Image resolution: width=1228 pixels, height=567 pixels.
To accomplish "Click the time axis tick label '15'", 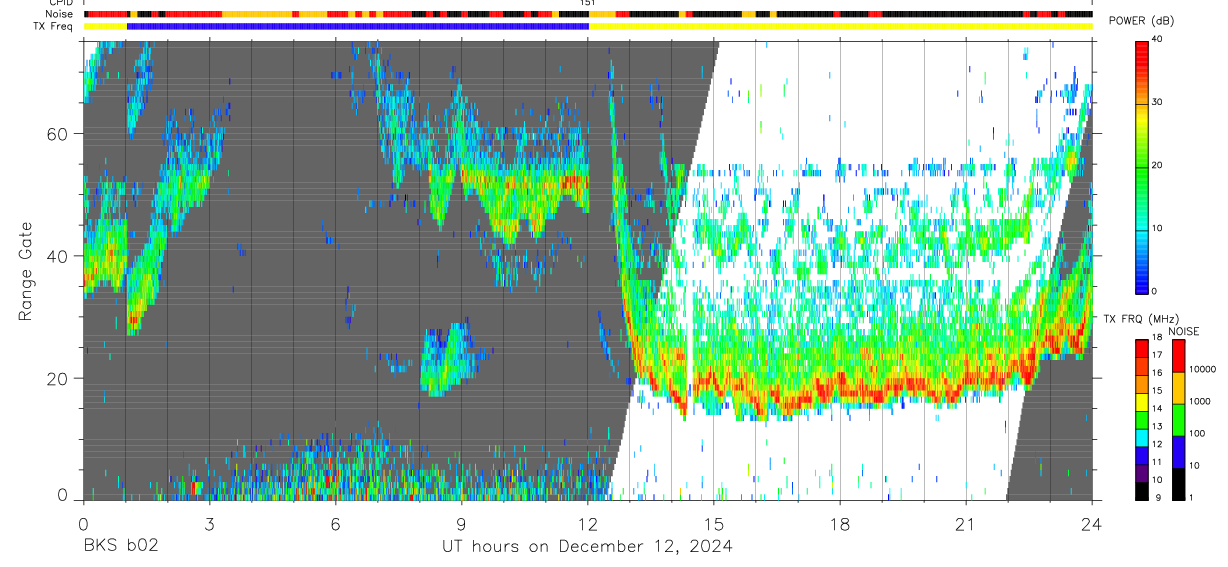I will [713, 524].
